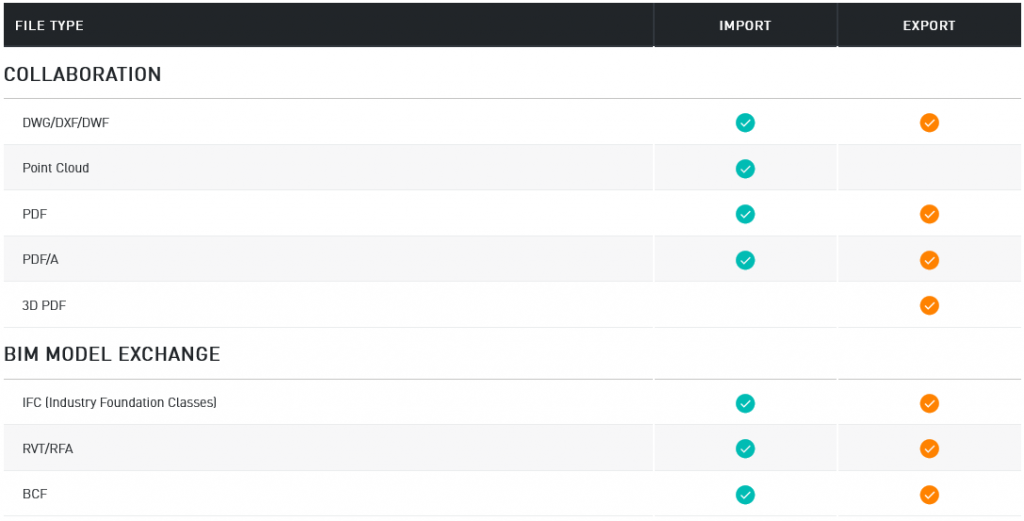The height and width of the screenshot is (521, 1024).
Task: Click the BCF import checkmark
Action: (745, 495)
